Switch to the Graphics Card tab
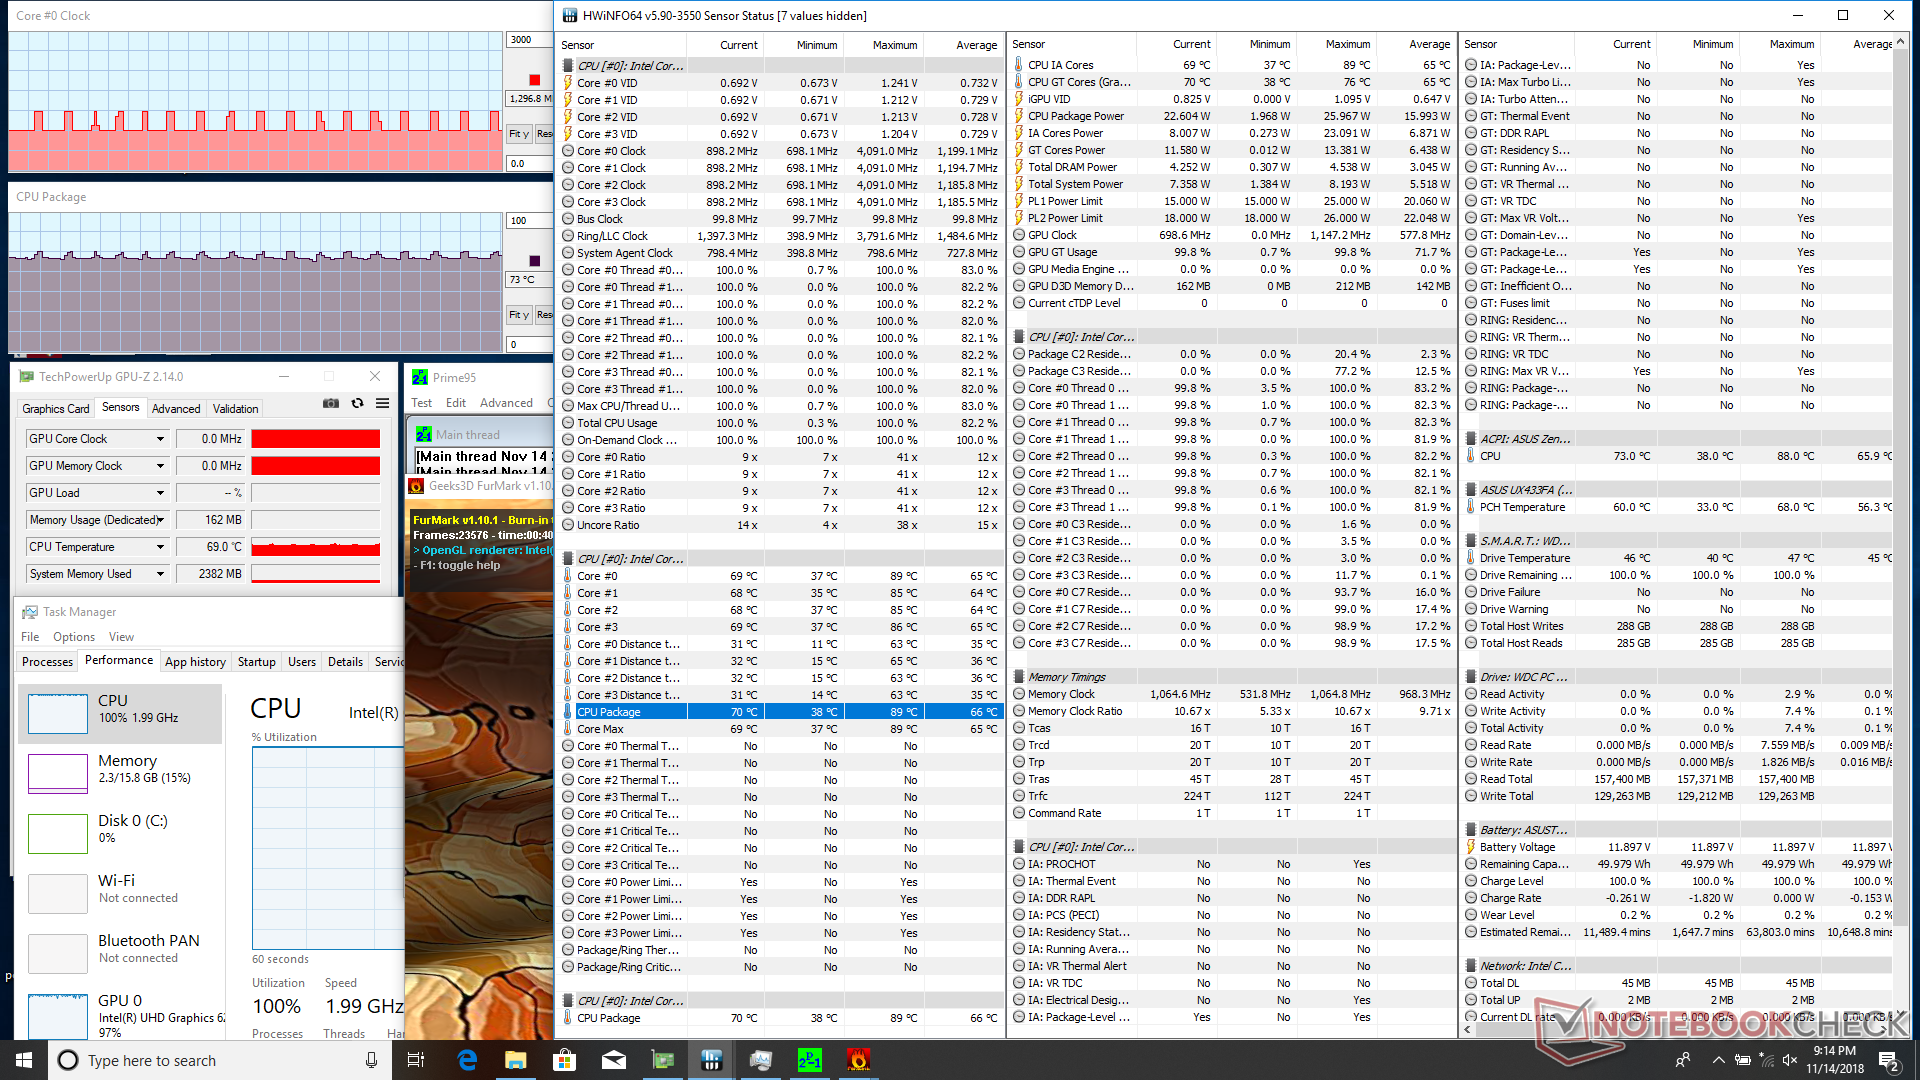 [x=56, y=408]
